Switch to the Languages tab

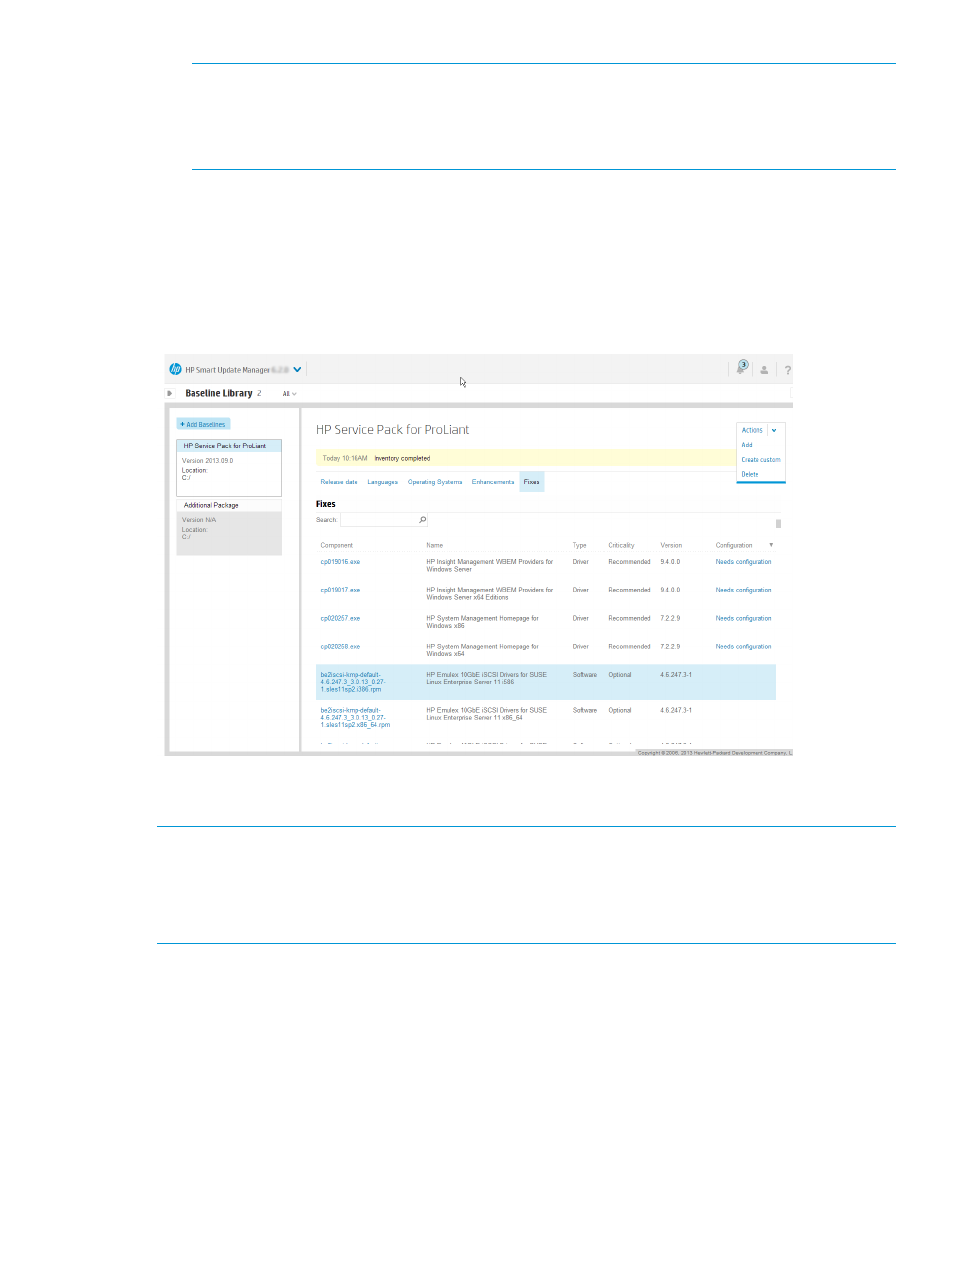click(383, 482)
